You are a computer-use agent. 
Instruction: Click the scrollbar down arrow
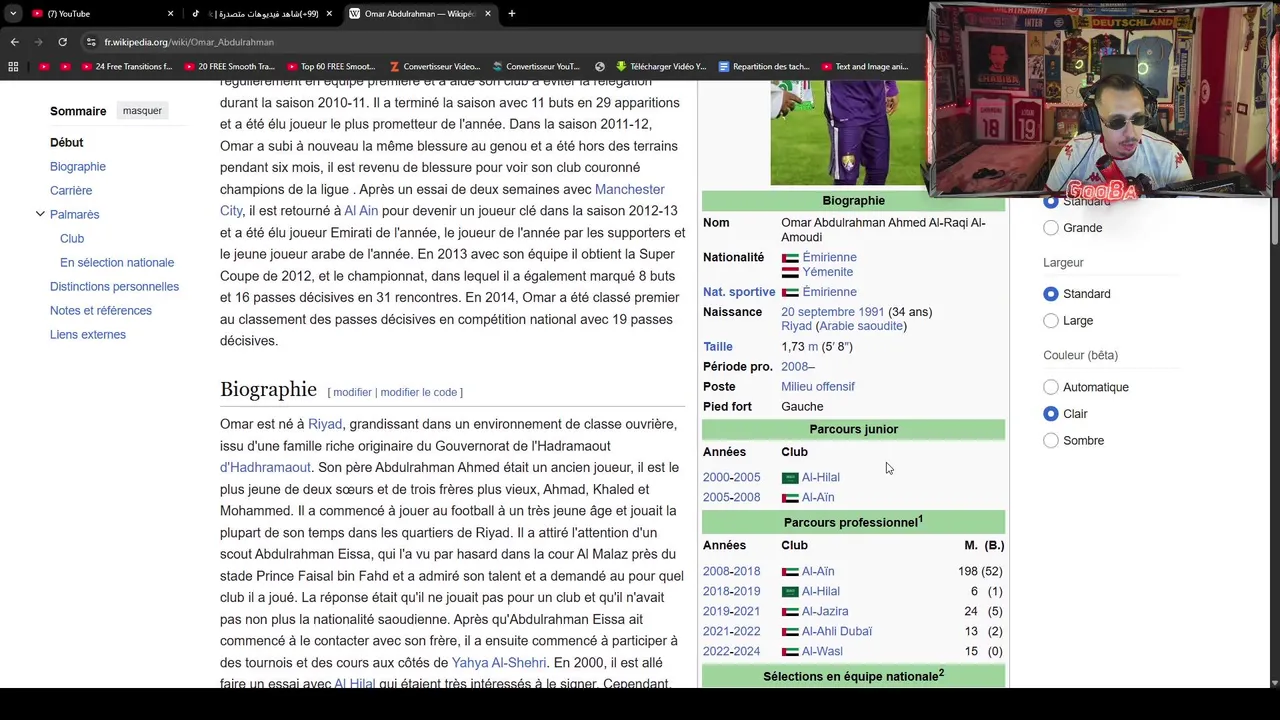click(1274, 682)
